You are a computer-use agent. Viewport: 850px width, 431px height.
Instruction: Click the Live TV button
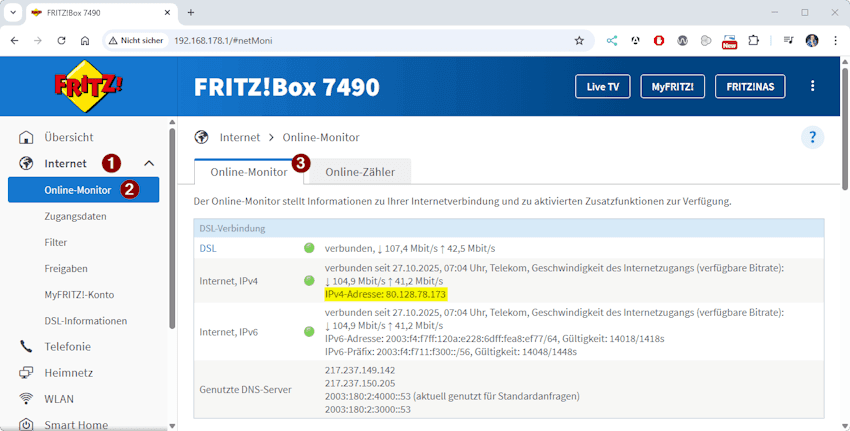[602, 87]
